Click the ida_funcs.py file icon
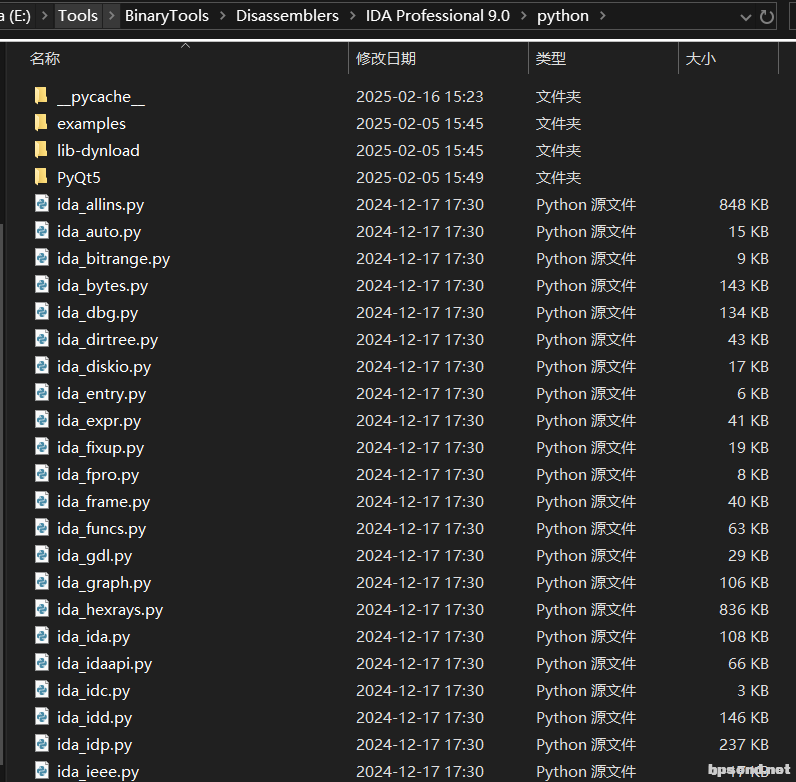This screenshot has width=796, height=782. click(42, 528)
